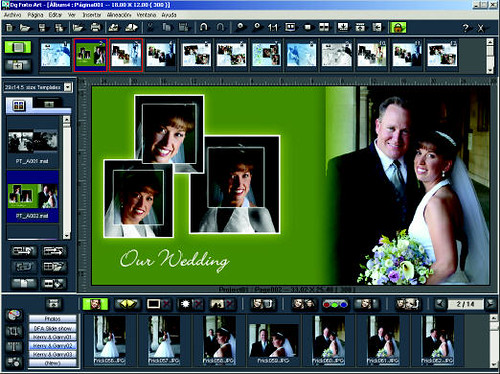Open the Ayuda menu
This screenshot has width=500, height=374.
click(x=169, y=15)
